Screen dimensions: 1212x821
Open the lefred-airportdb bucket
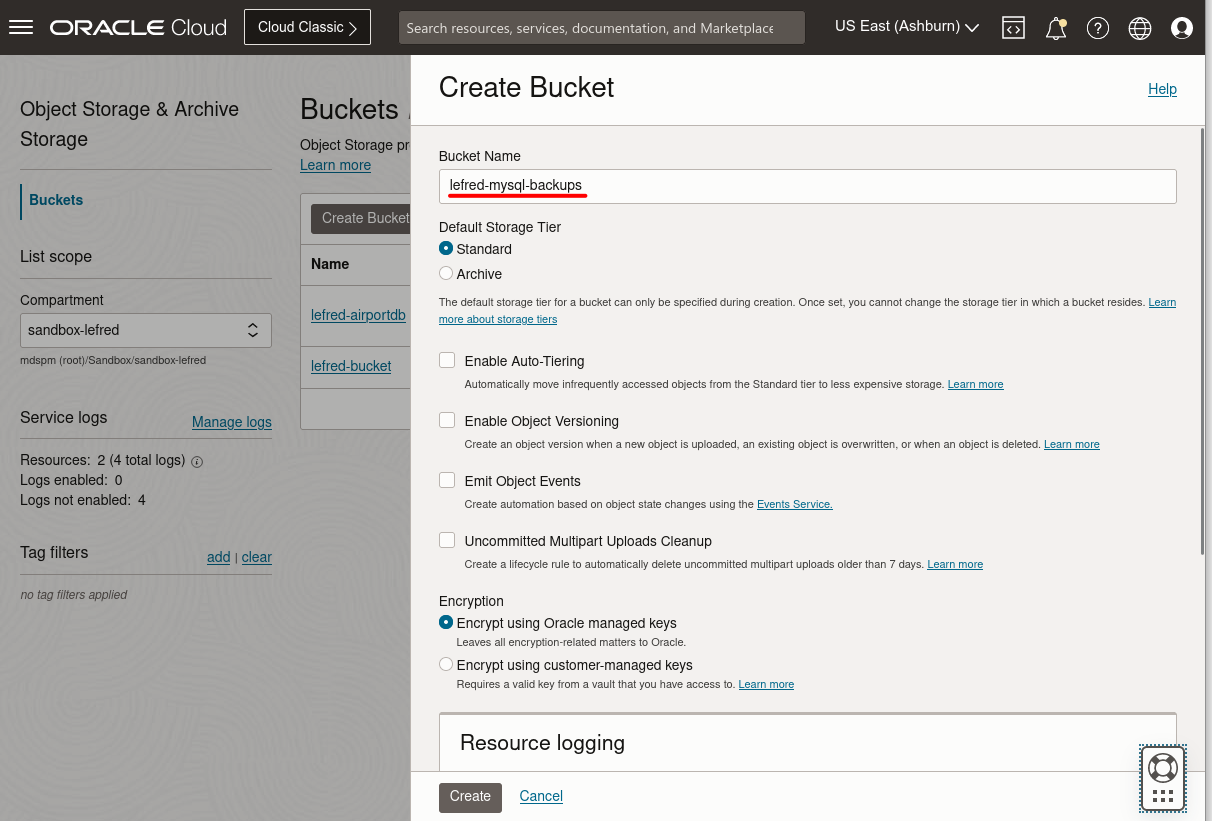(358, 314)
